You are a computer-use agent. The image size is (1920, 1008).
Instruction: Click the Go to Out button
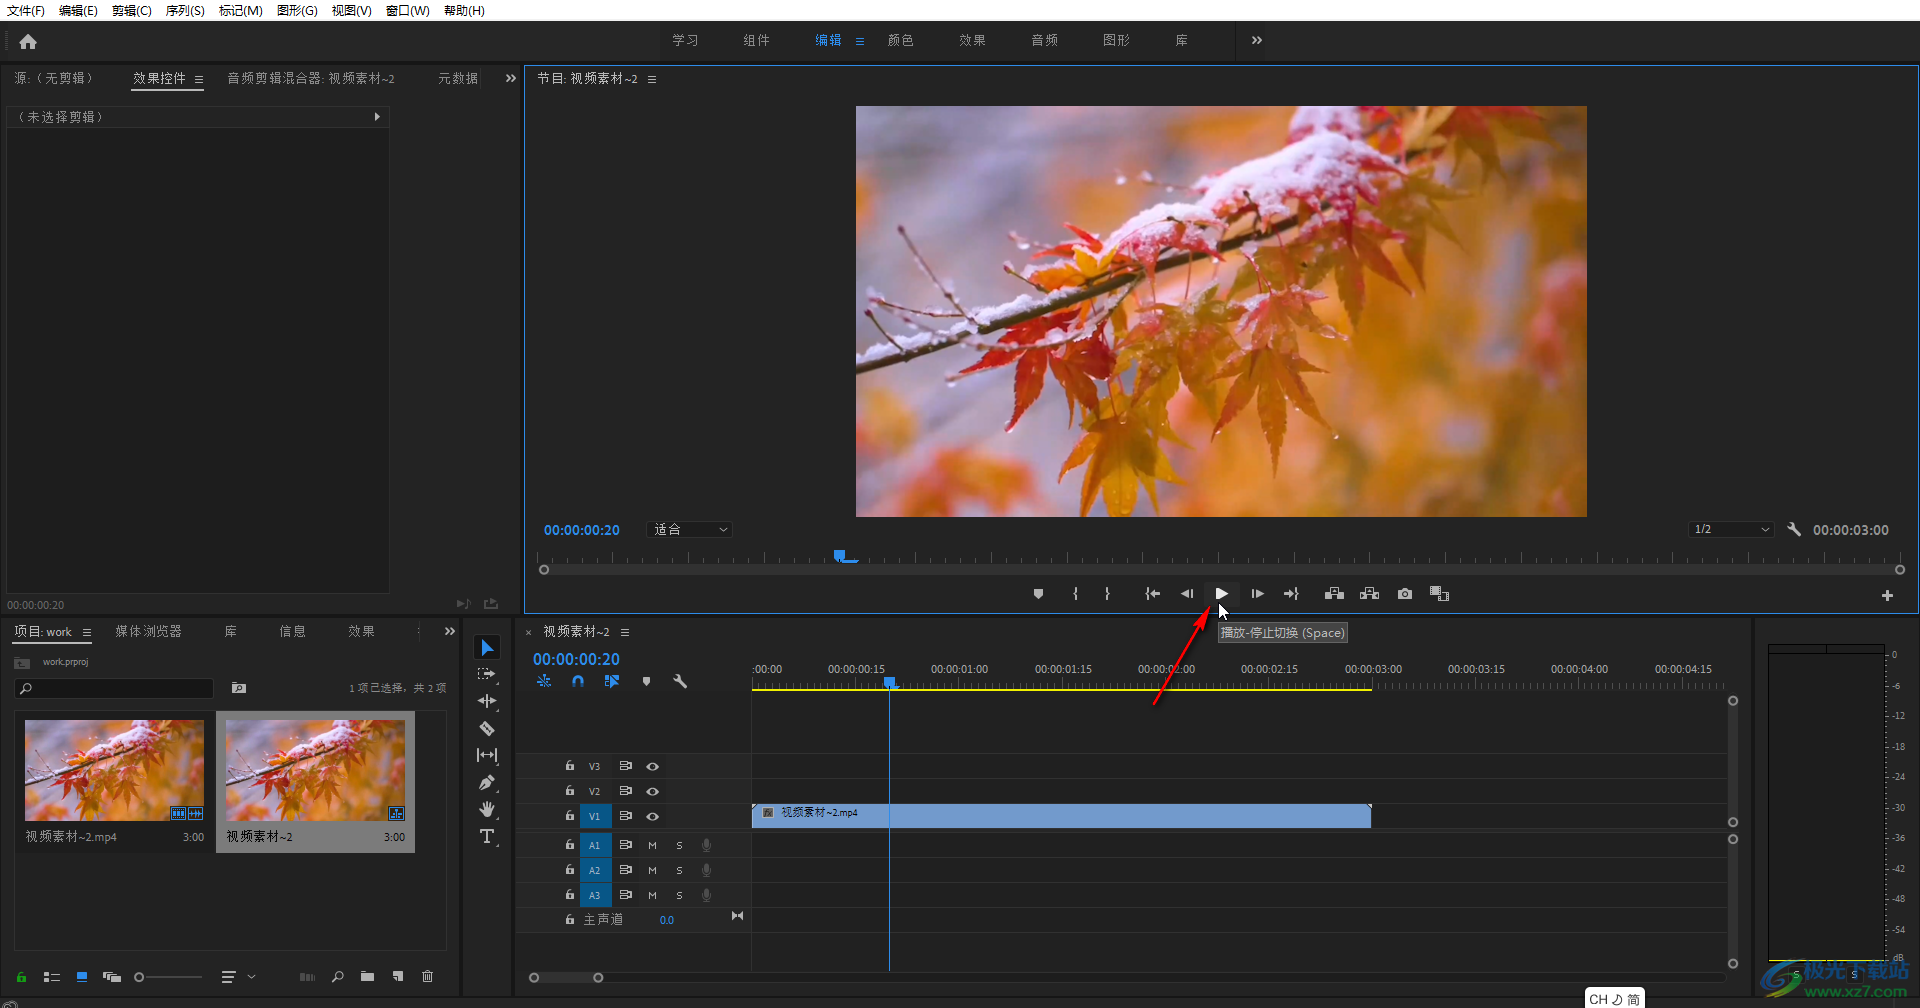tap(1291, 594)
